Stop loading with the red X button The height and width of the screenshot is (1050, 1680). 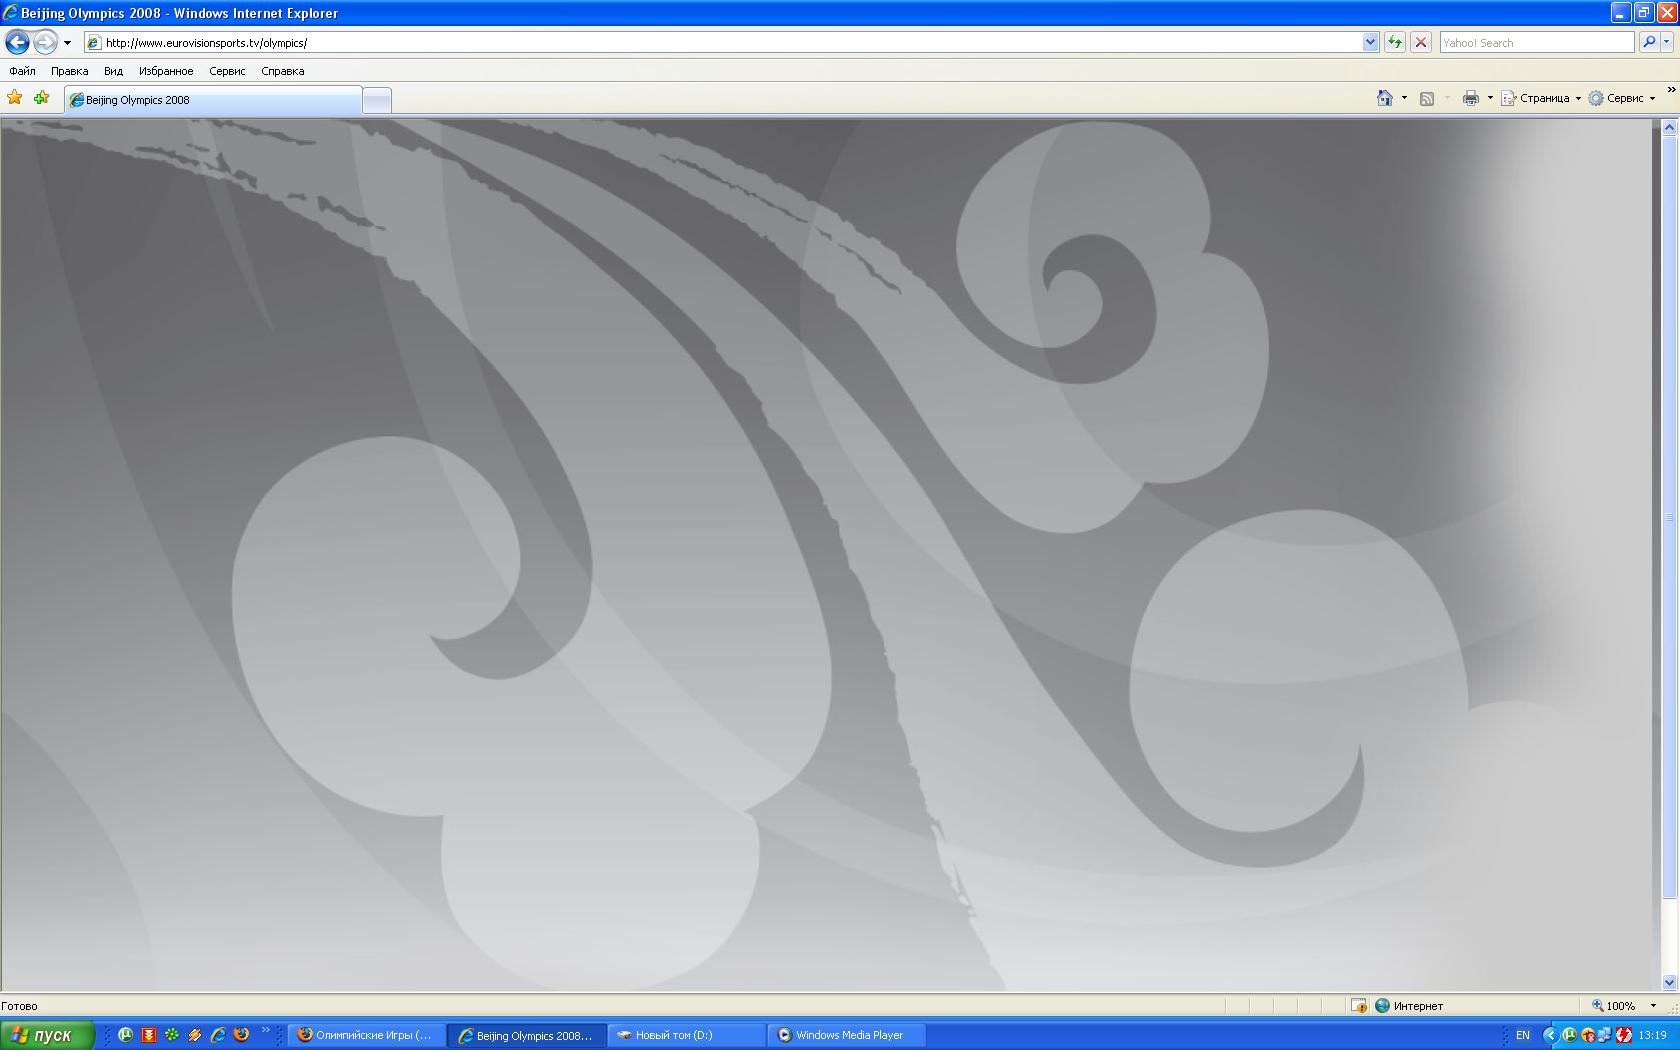coord(1420,42)
